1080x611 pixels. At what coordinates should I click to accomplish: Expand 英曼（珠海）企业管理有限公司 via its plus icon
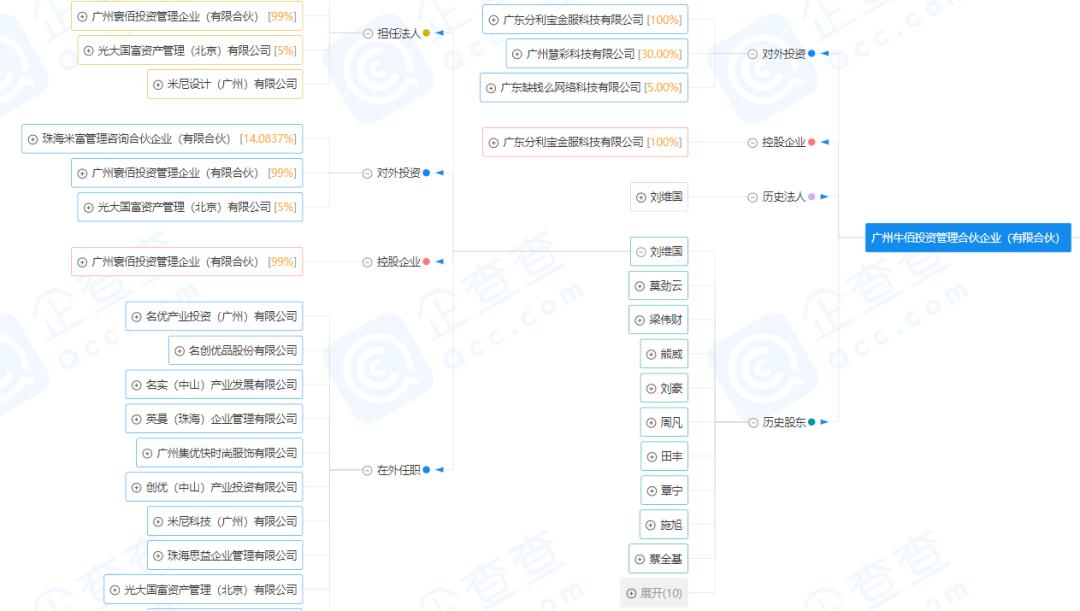click(x=136, y=420)
